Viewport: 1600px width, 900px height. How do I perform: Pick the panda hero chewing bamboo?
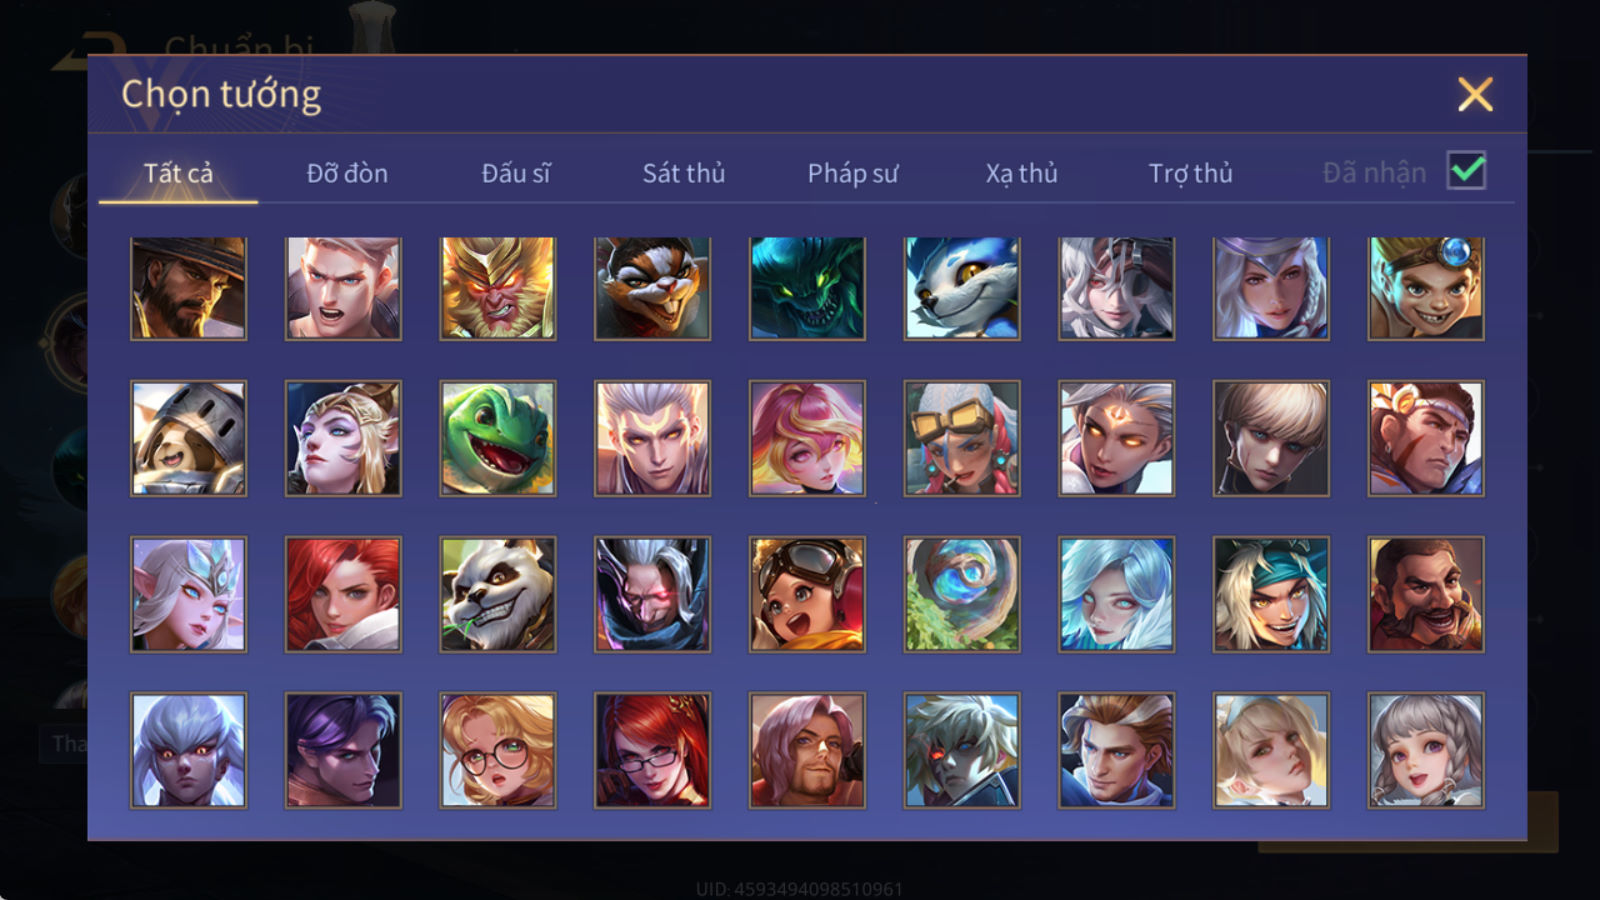click(498, 594)
